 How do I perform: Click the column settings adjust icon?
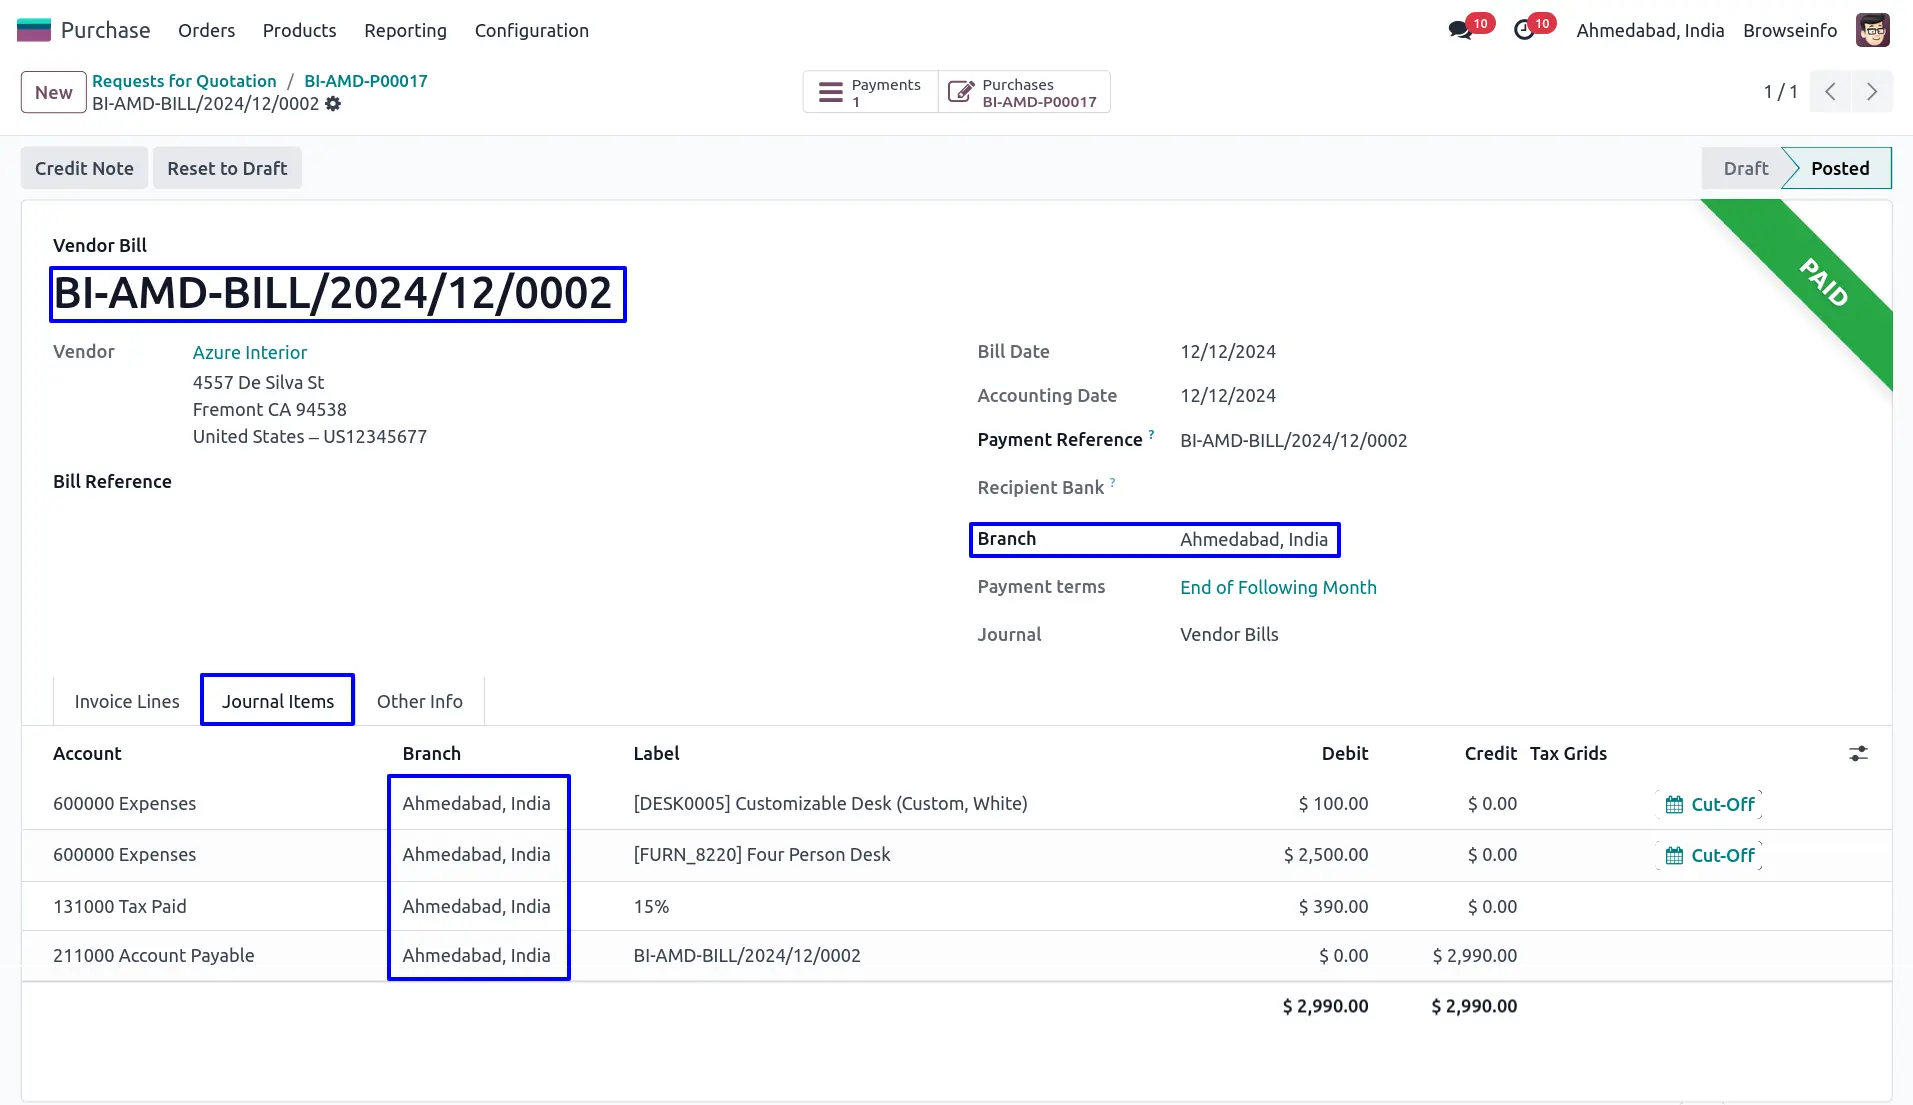point(1858,754)
